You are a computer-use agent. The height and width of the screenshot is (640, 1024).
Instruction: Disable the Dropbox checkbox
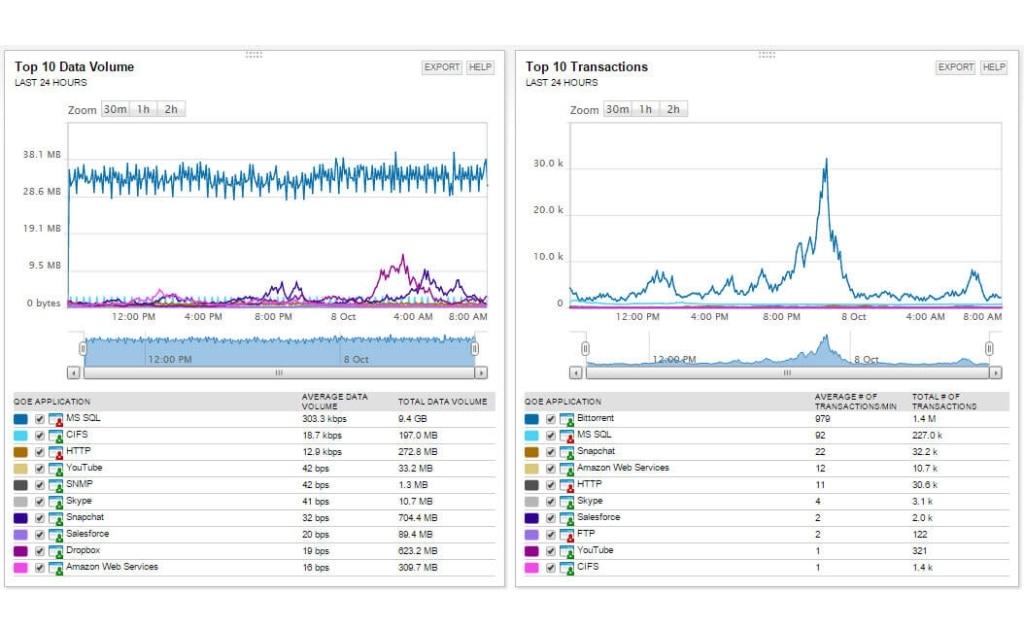(x=40, y=550)
